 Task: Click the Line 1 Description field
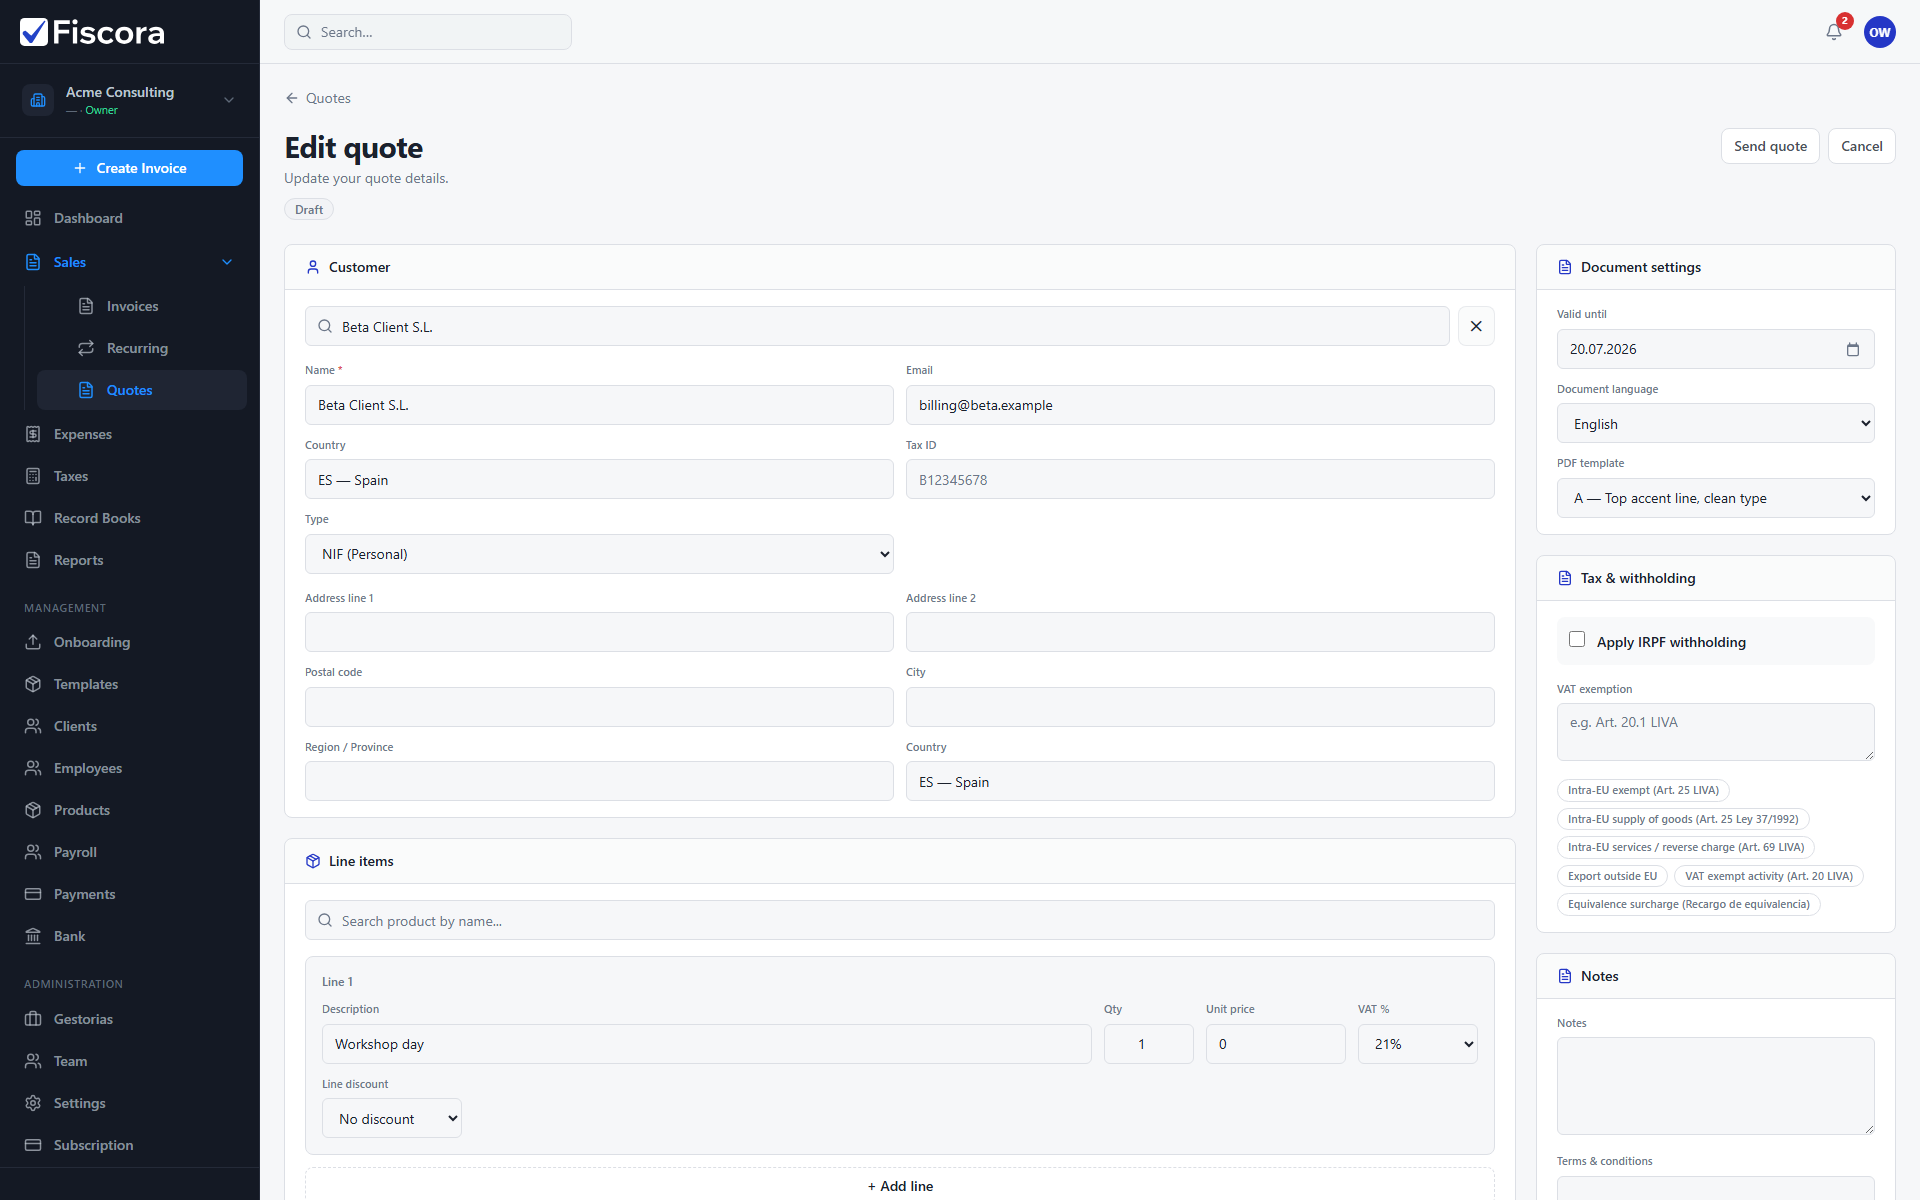706,1044
